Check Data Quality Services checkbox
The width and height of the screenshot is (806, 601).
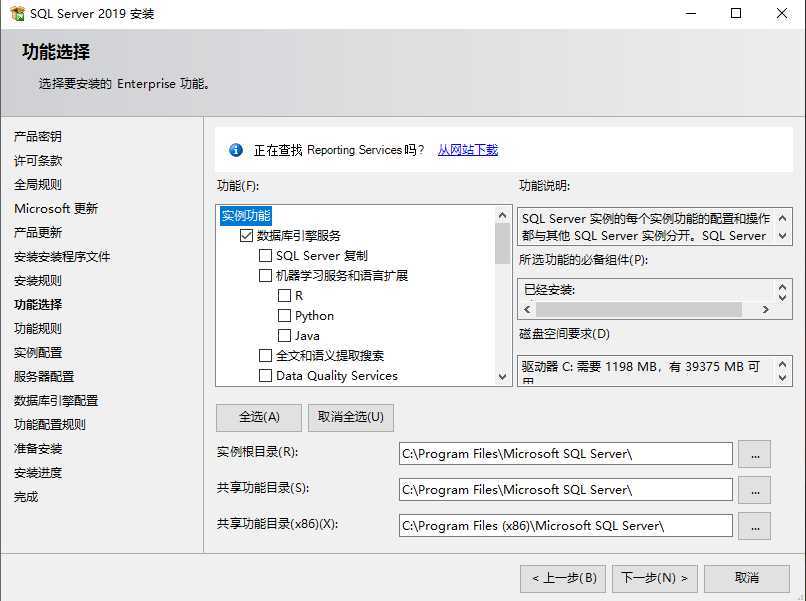point(265,376)
